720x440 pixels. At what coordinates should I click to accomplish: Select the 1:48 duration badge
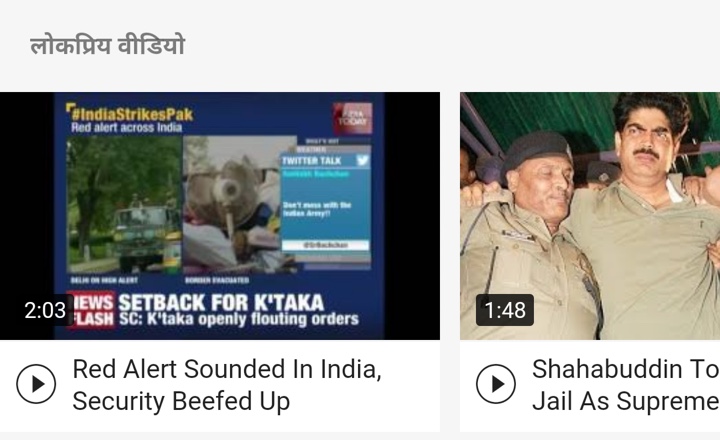505,310
